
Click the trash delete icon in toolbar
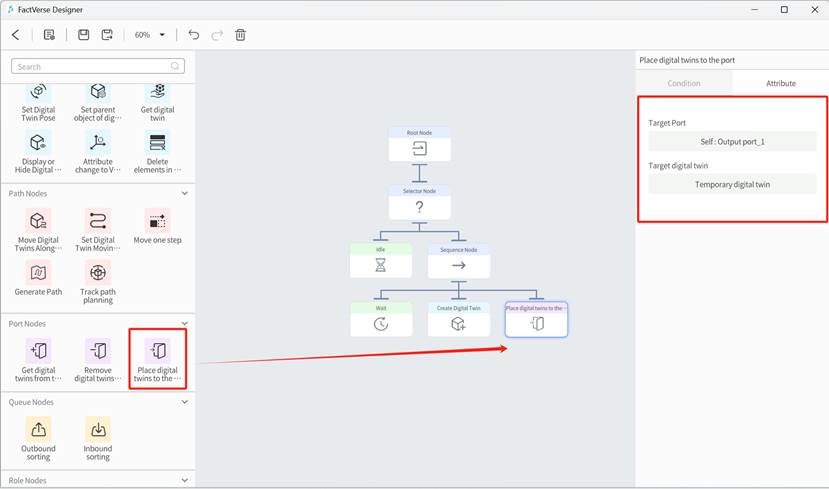[240, 35]
